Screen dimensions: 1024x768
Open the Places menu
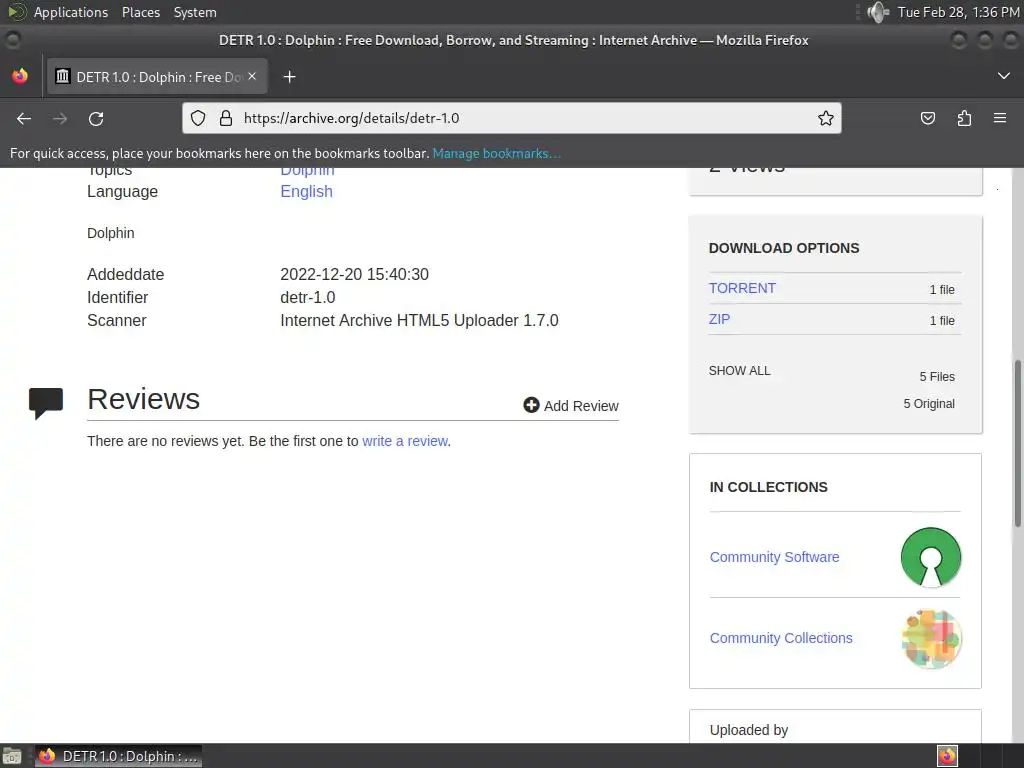click(140, 12)
